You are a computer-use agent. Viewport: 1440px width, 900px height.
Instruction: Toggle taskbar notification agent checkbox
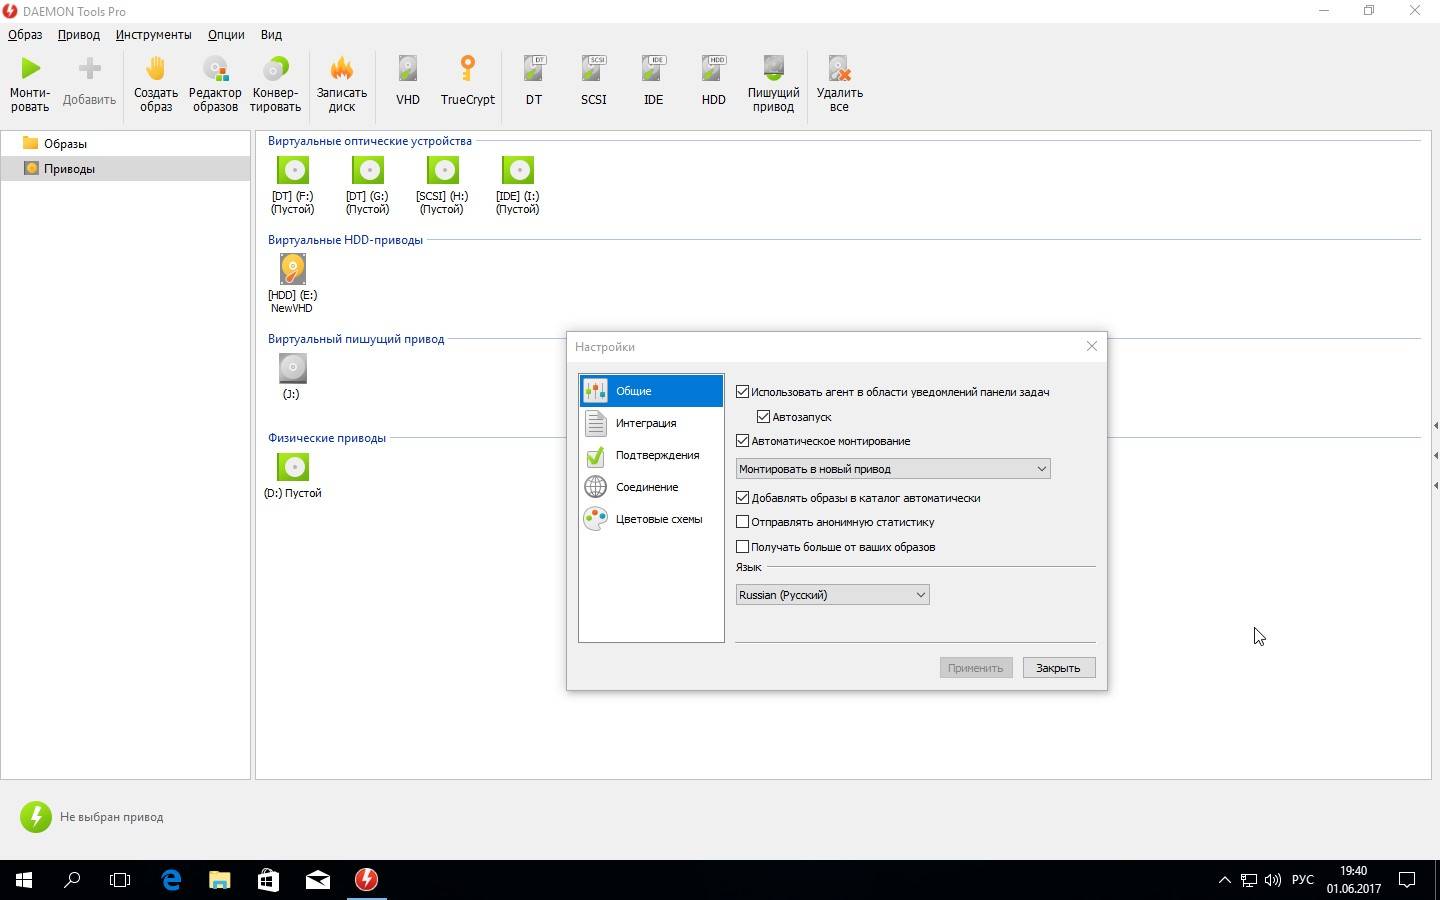click(742, 392)
